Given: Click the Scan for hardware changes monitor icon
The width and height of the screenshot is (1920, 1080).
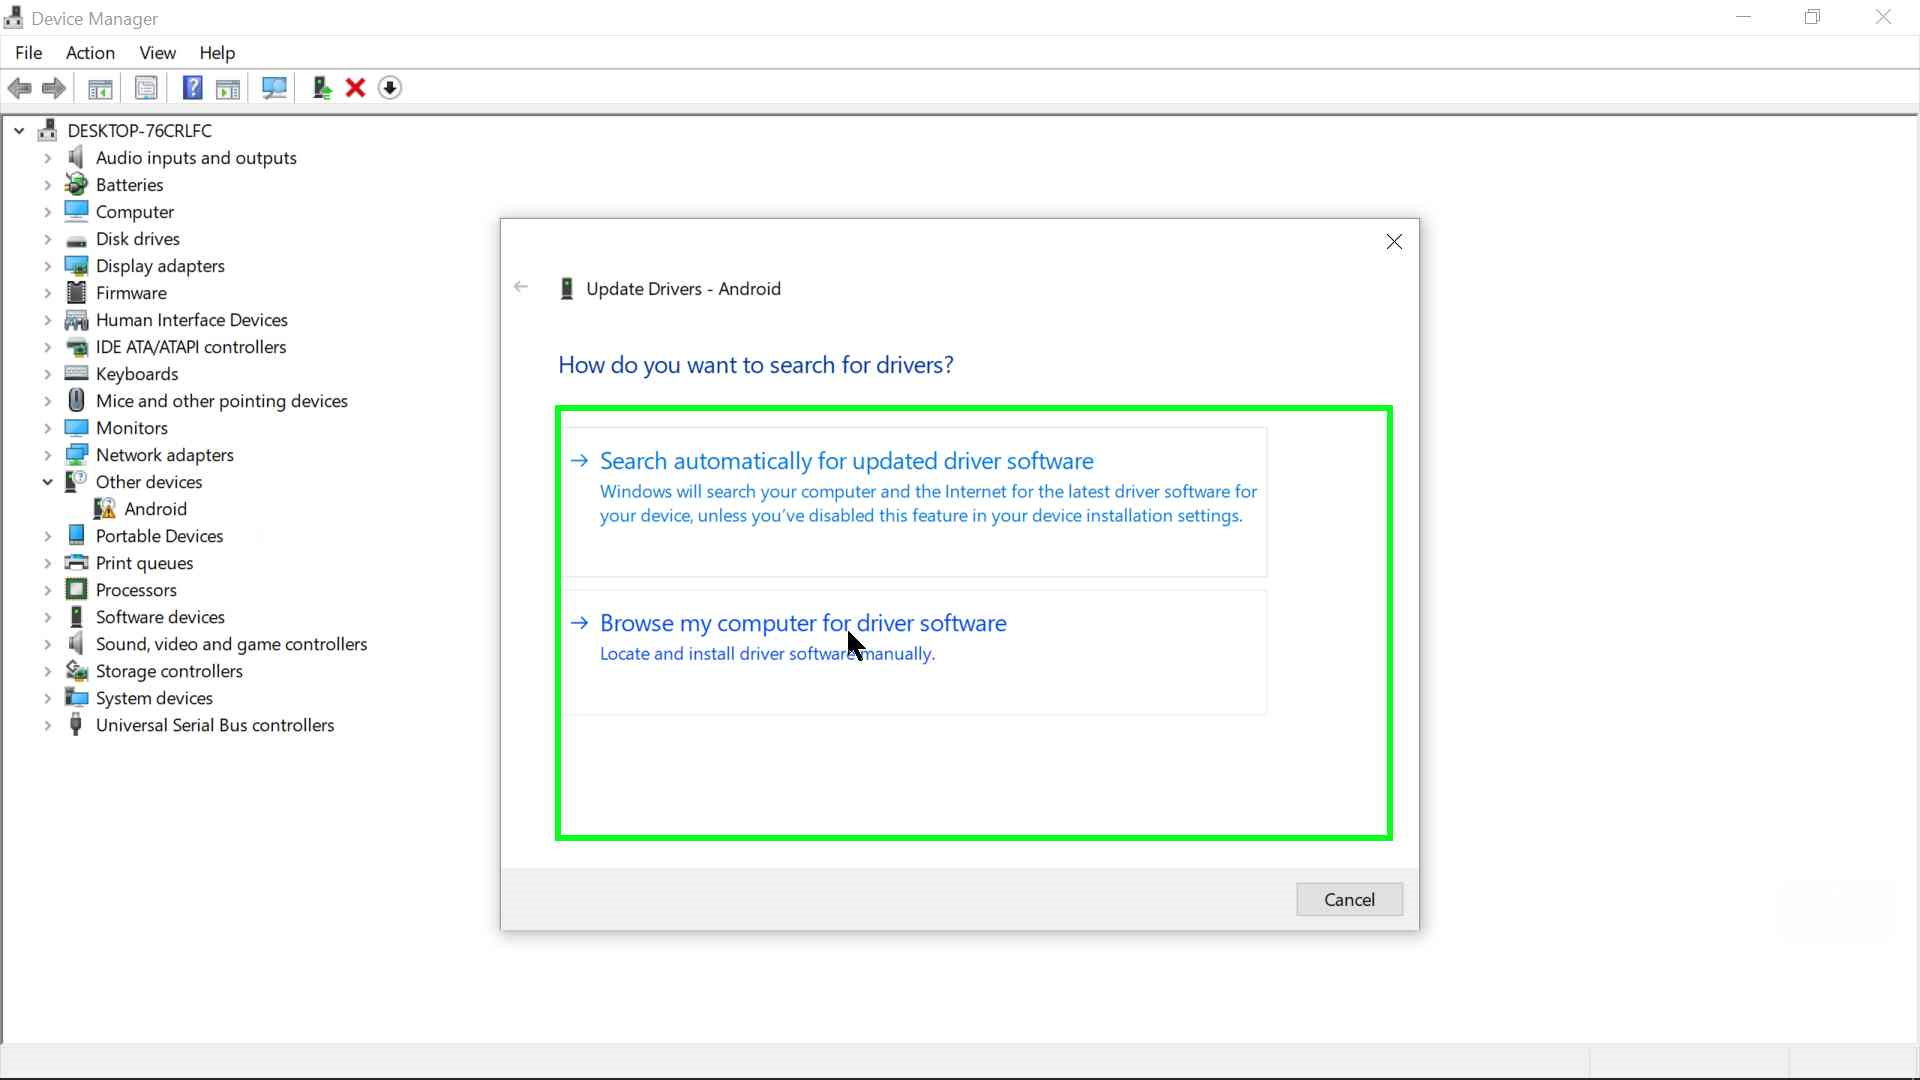Looking at the screenshot, I should point(274,88).
